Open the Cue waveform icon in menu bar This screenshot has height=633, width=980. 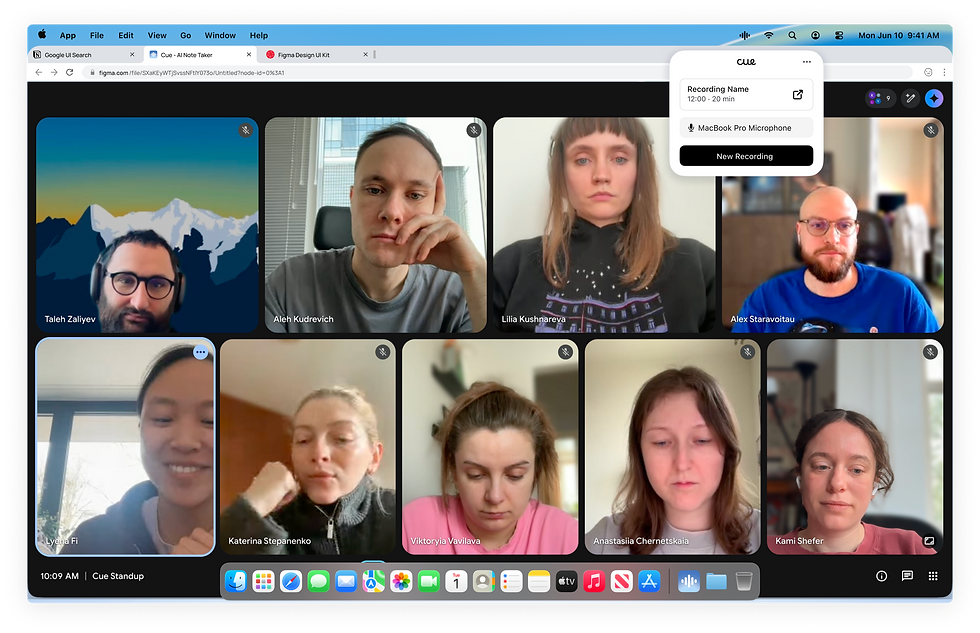click(x=744, y=36)
